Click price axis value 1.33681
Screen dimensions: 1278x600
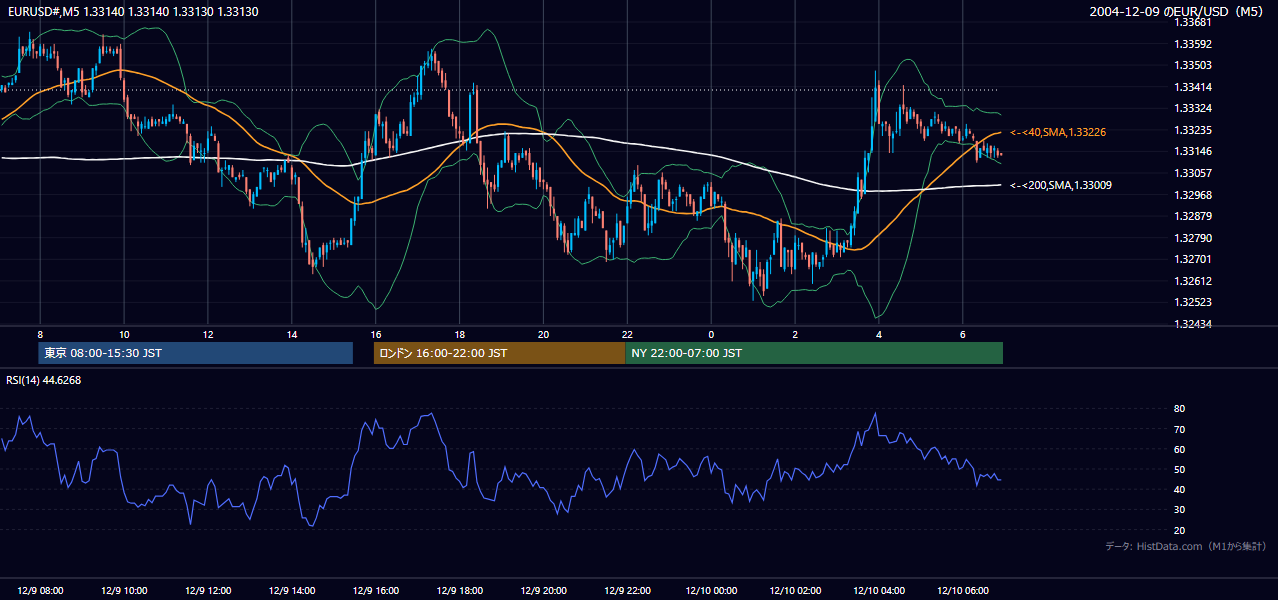click(x=1193, y=22)
